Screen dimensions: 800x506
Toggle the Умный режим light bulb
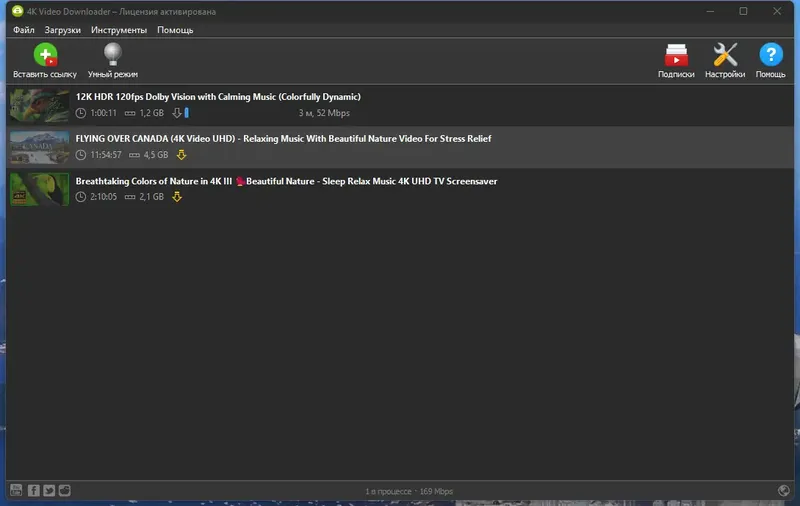[113, 54]
